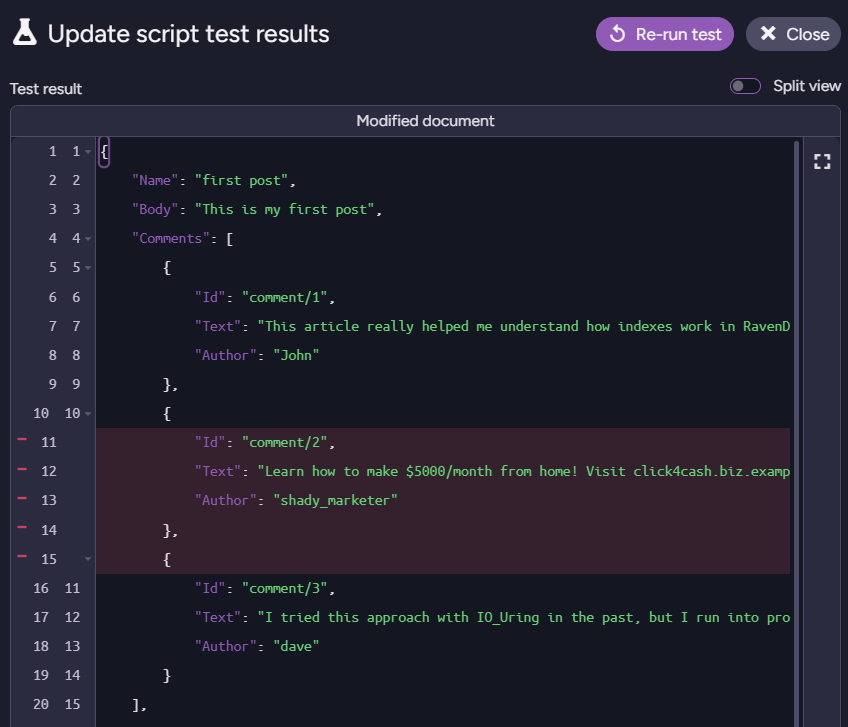
Task: Close the test results panel
Action: 793,34
